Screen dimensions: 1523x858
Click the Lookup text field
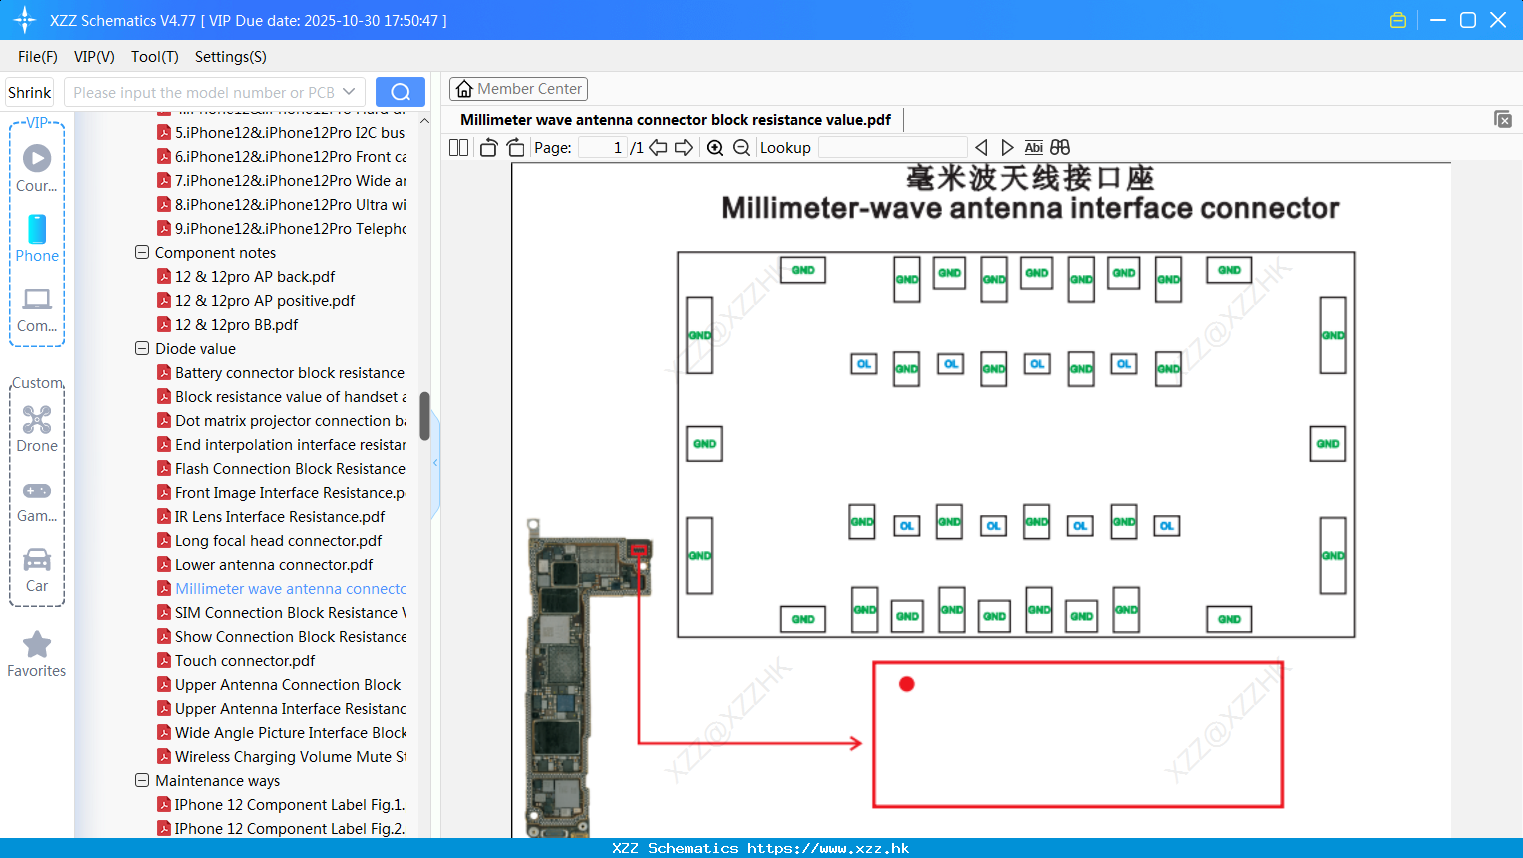tap(892, 147)
